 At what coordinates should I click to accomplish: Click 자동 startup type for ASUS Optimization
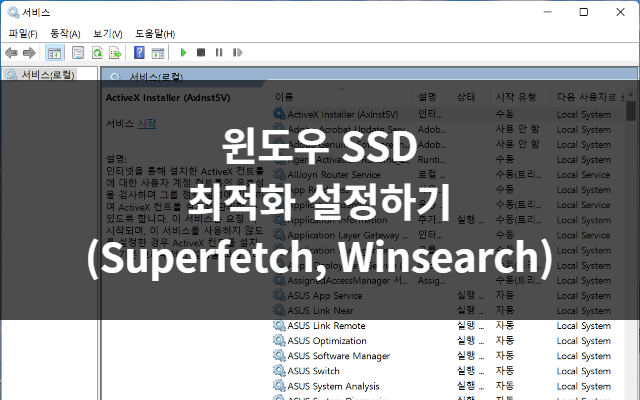click(x=505, y=340)
